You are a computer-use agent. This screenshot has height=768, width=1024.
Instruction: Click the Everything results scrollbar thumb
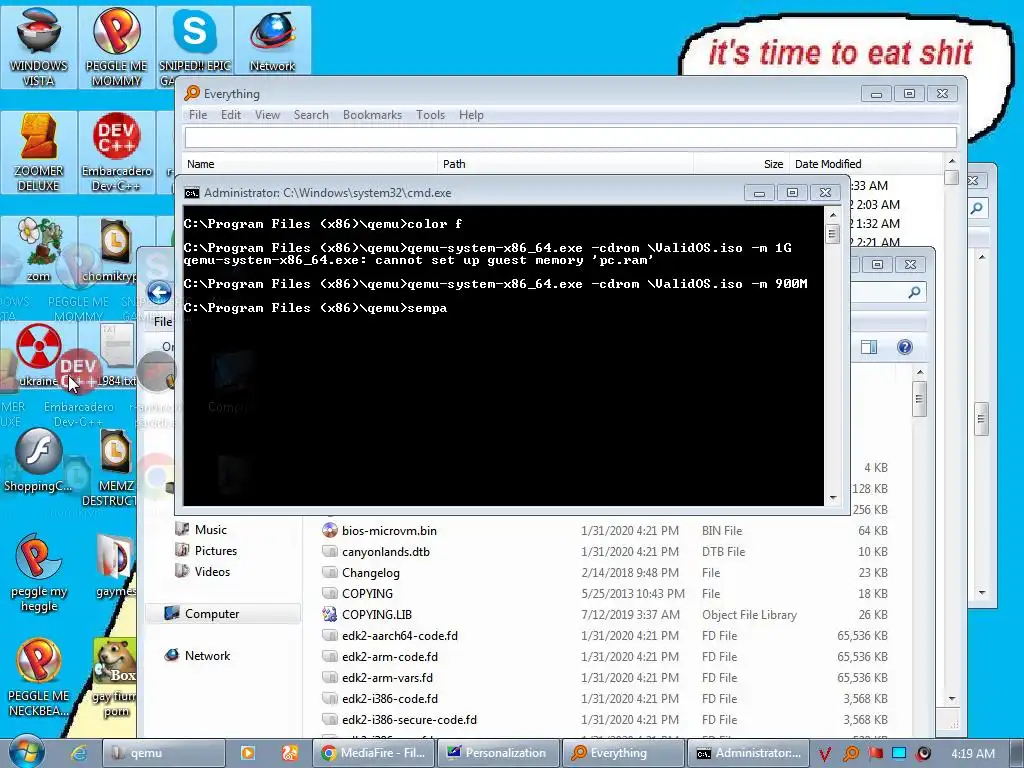pyautogui.click(x=952, y=177)
